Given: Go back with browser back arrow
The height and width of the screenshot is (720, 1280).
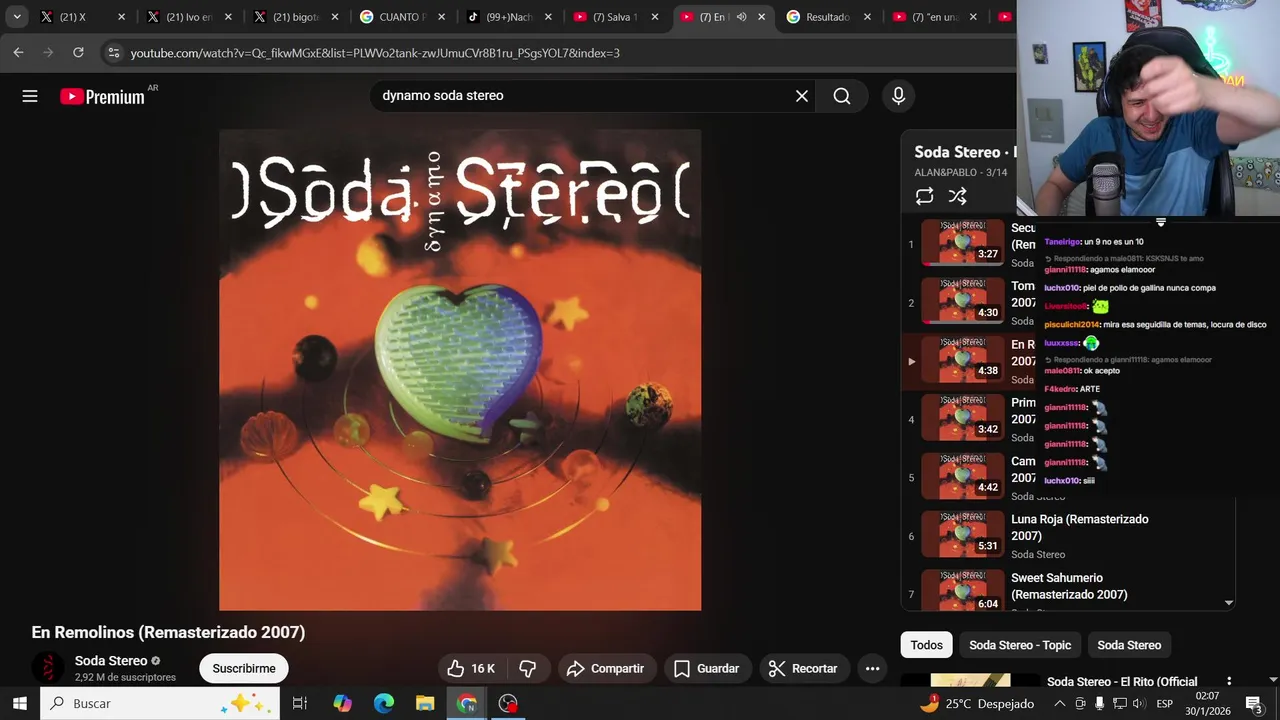Looking at the screenshot, I should 18,52.
